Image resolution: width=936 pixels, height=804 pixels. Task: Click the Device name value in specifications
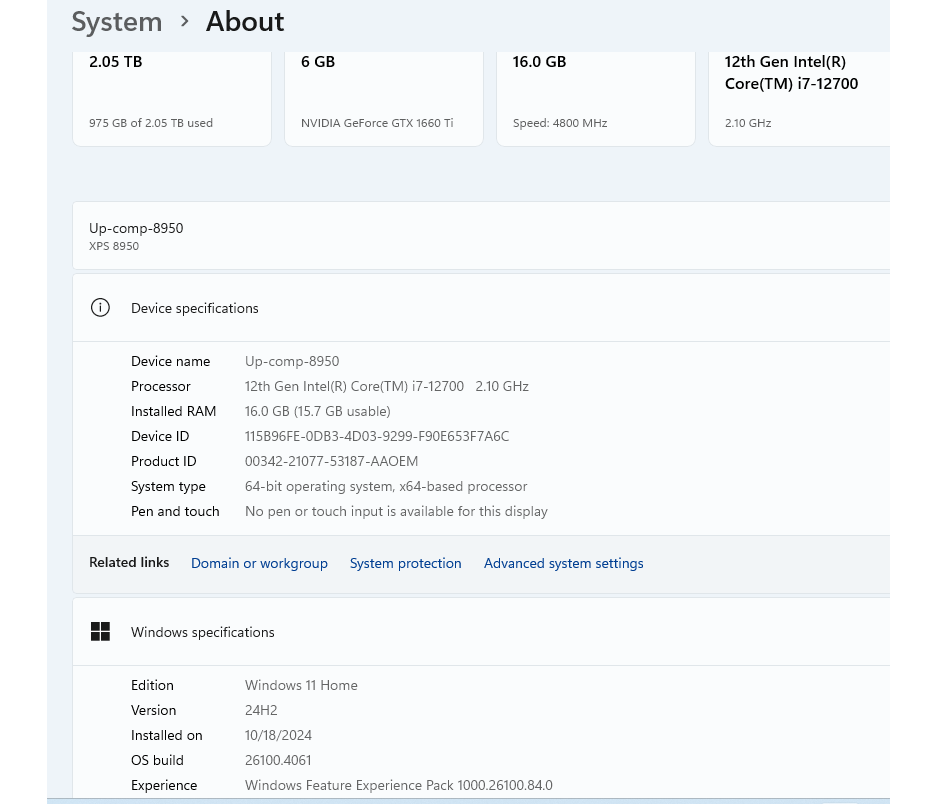pos(292,361)
